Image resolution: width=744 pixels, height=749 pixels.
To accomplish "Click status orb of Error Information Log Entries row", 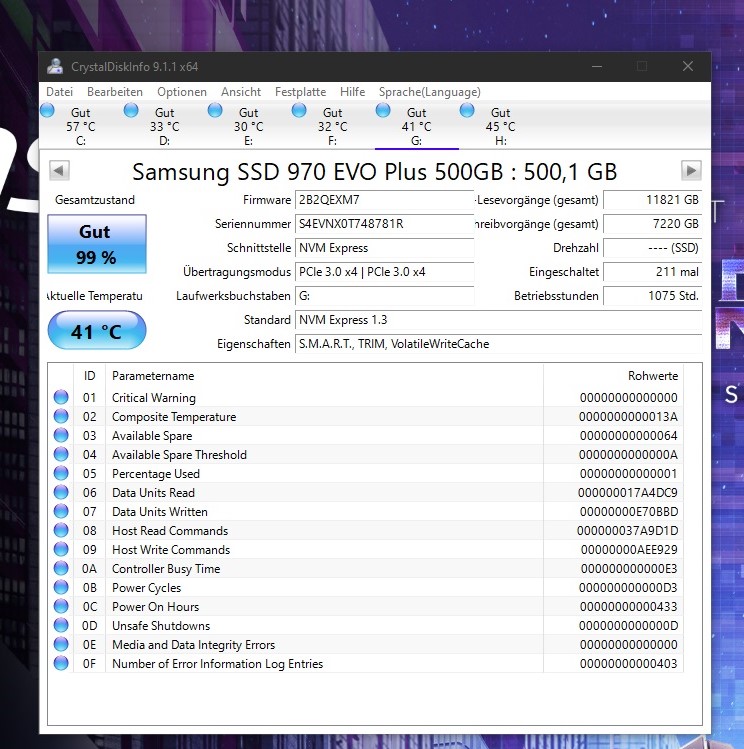I will coord(61,663).
